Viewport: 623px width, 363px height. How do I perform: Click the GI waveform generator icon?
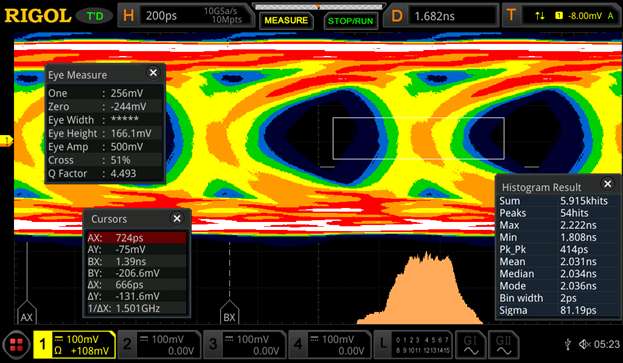click(x=470, y=345)
